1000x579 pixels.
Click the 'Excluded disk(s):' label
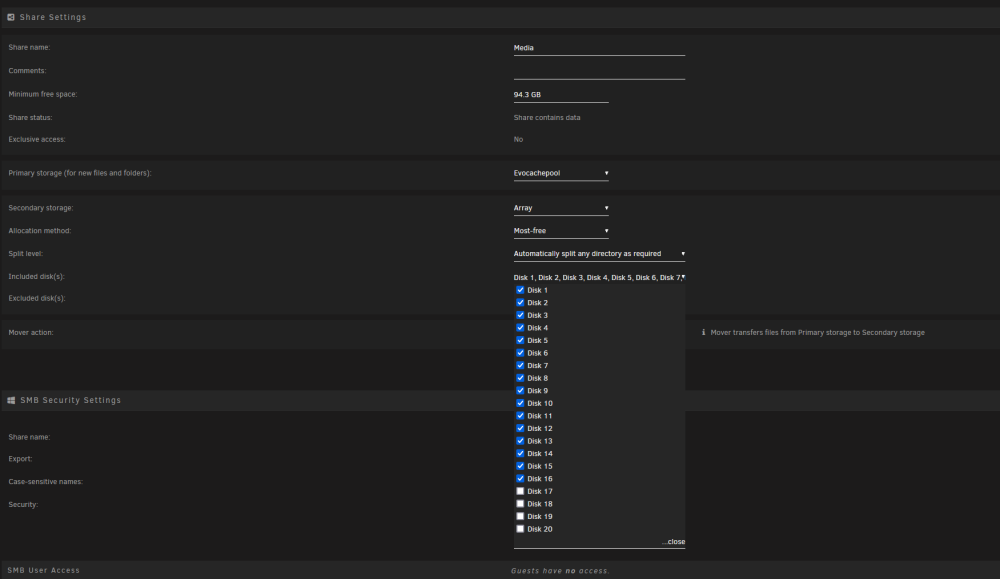[x=36, y=298]
